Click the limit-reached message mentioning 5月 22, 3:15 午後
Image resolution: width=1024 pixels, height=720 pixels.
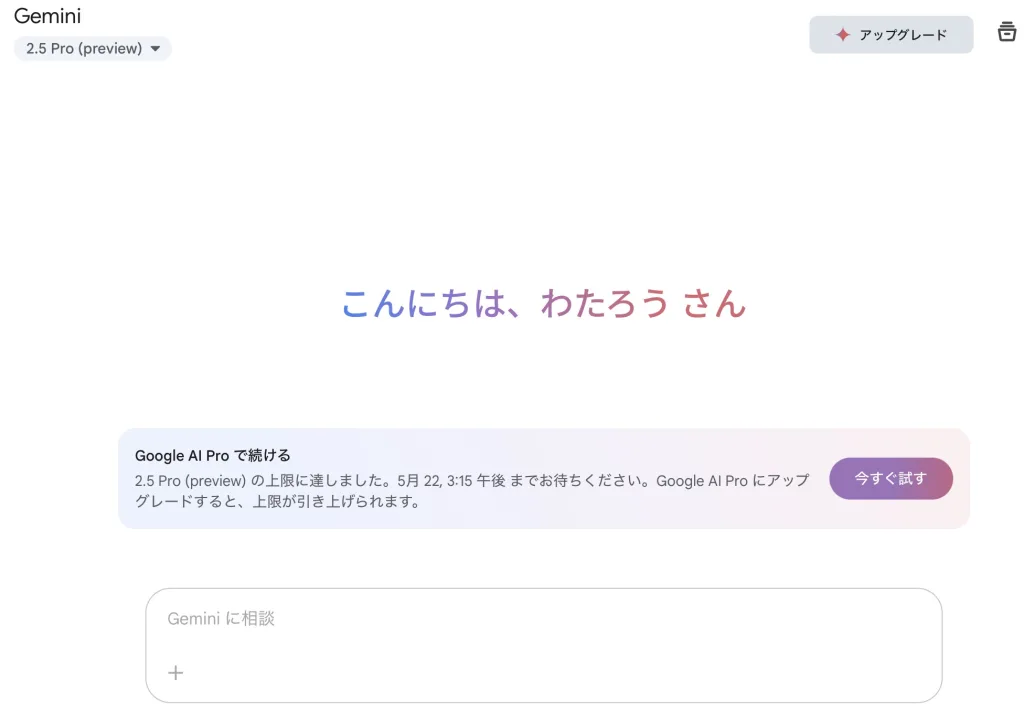(472, 491)
